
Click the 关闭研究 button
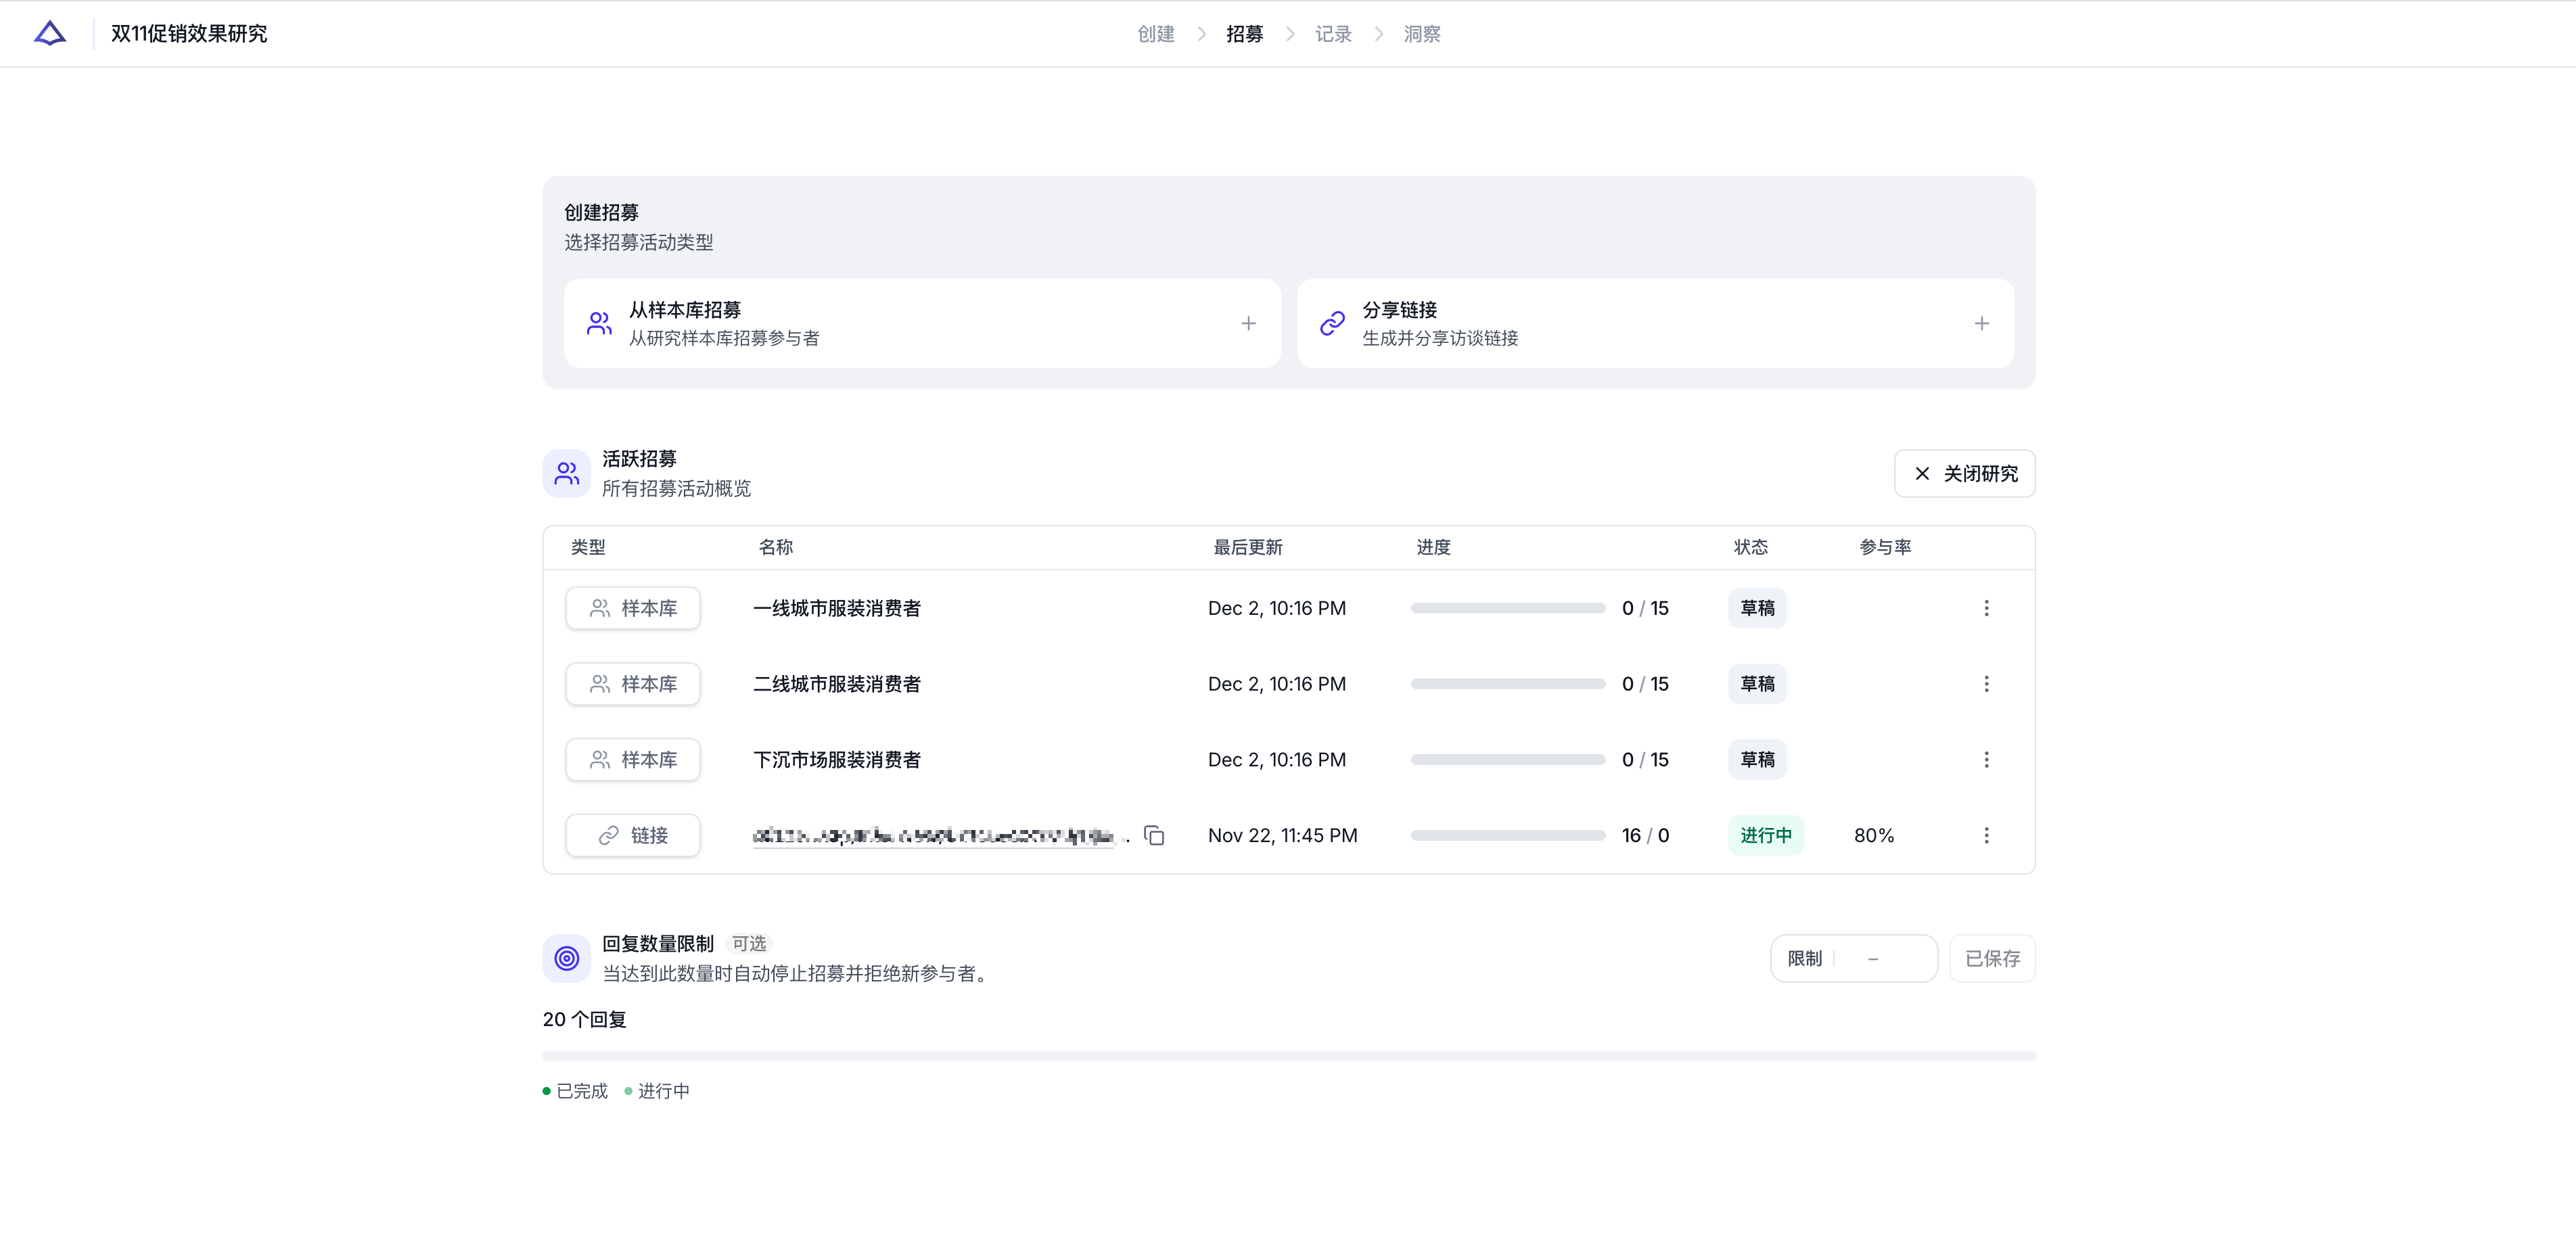[1964, 473]
